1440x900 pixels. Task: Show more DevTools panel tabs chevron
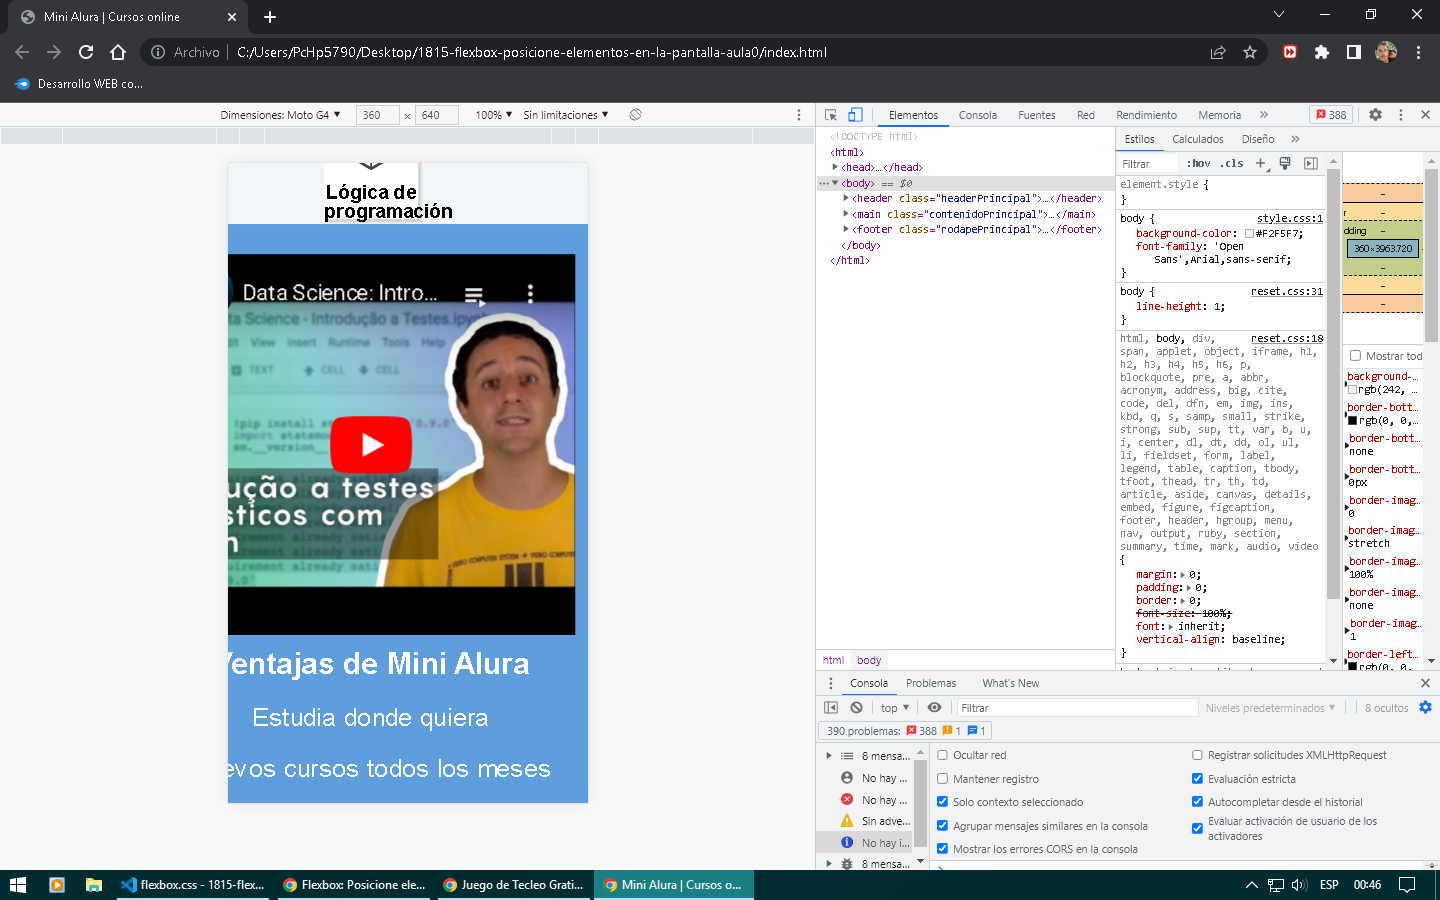1264,115
